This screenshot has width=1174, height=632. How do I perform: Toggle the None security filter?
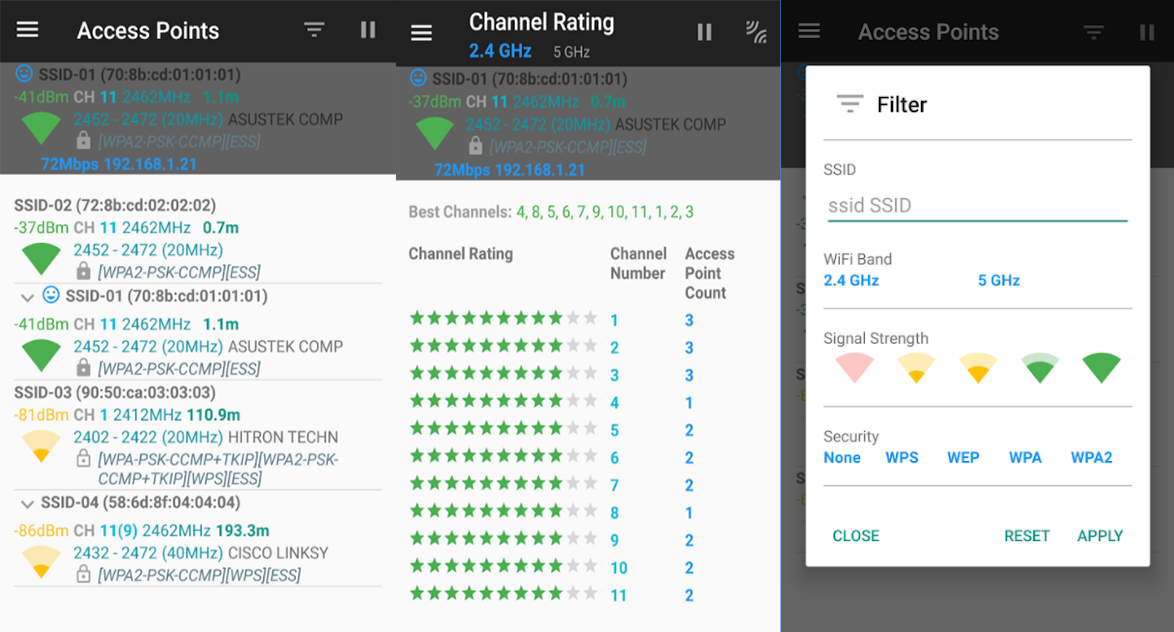pyautogui.click(x=842, y=458)
